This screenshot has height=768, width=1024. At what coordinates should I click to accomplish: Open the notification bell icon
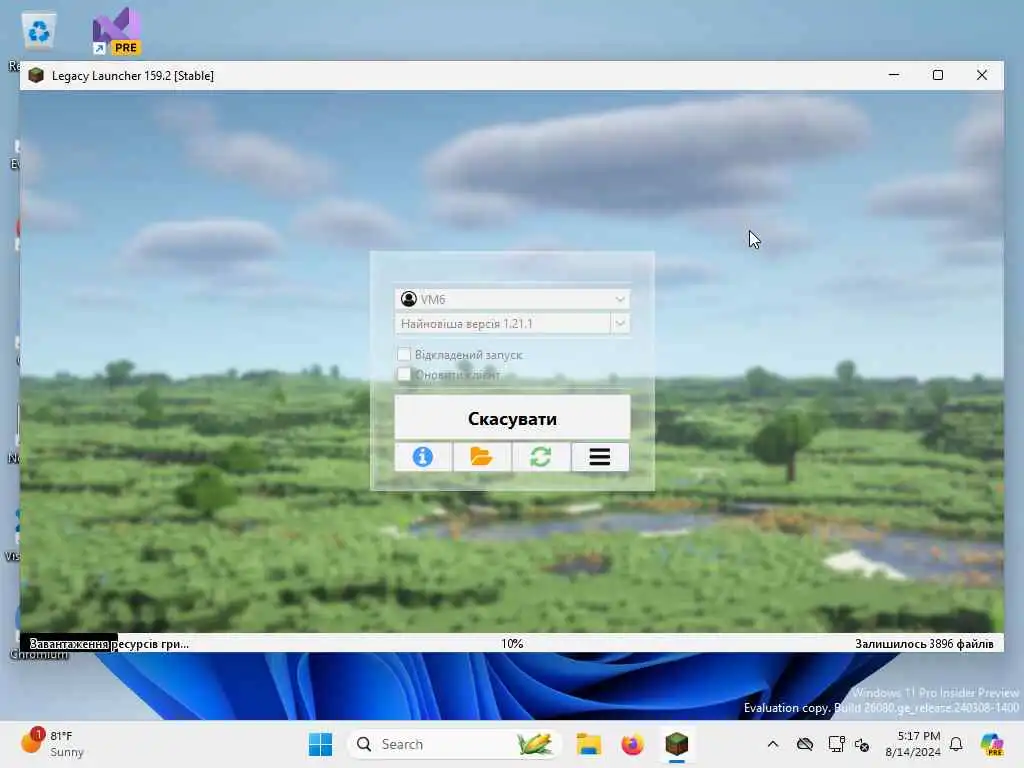956,744
